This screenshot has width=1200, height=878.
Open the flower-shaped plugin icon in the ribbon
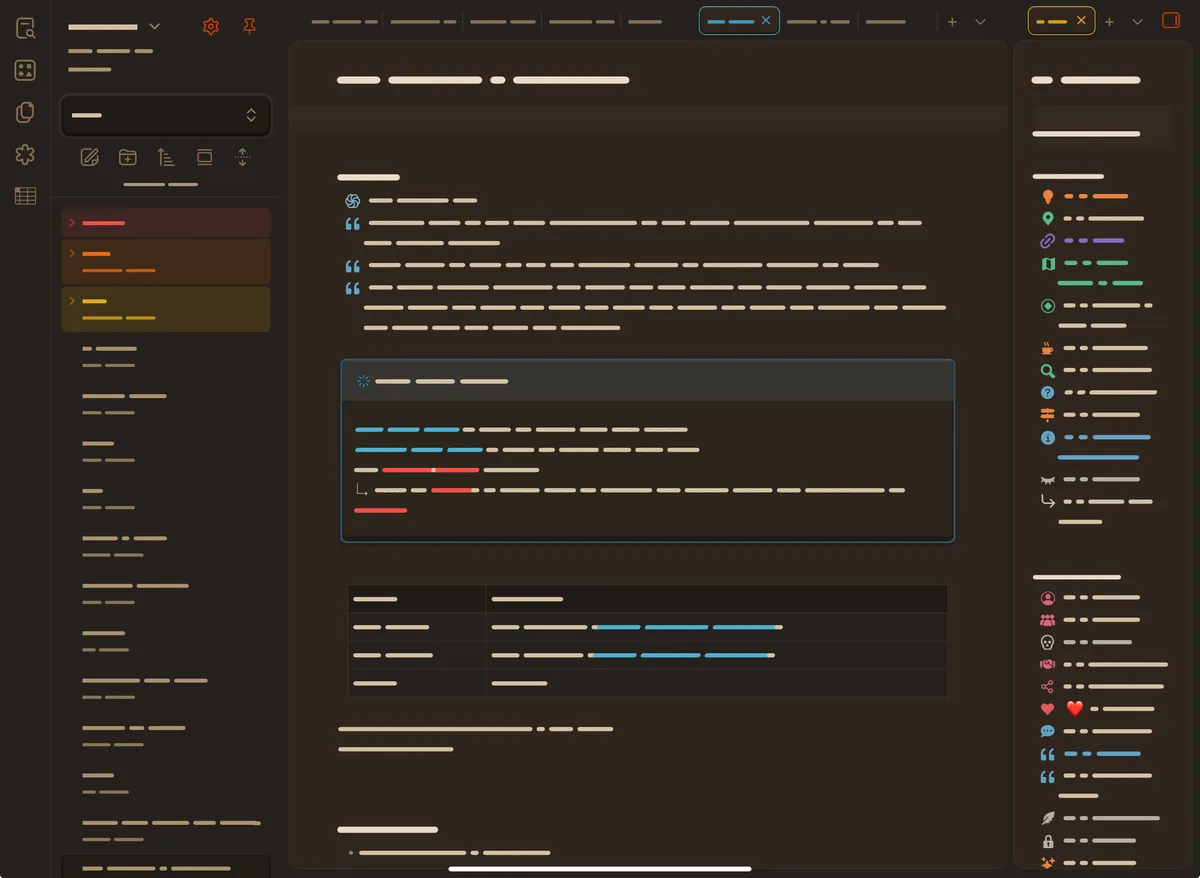tap(25, 154)
